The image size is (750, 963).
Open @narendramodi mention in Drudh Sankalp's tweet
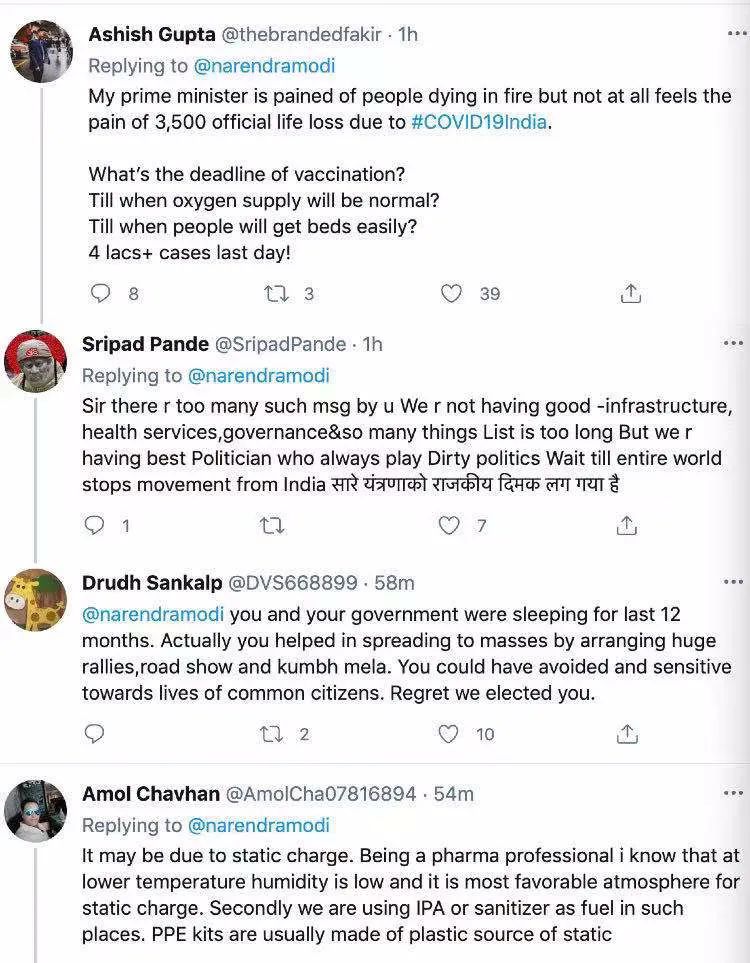point(153,614)
